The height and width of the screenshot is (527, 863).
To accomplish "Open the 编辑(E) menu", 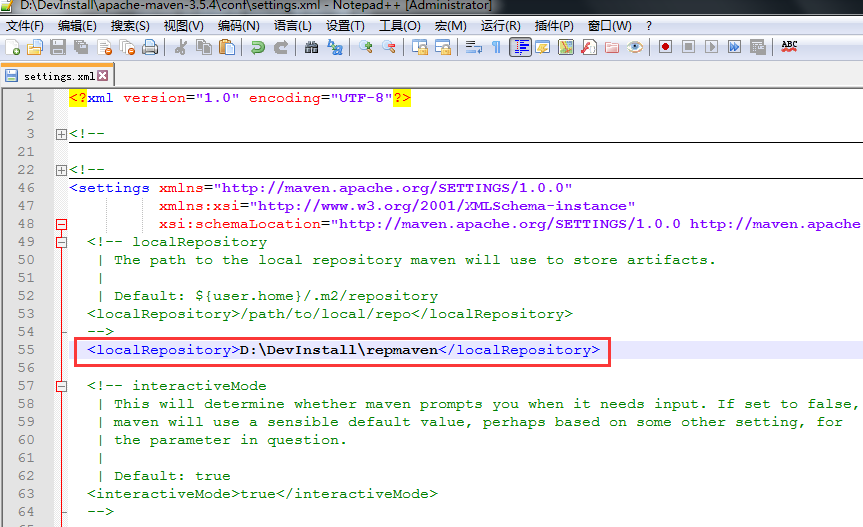I will click(x=77, y=26).
